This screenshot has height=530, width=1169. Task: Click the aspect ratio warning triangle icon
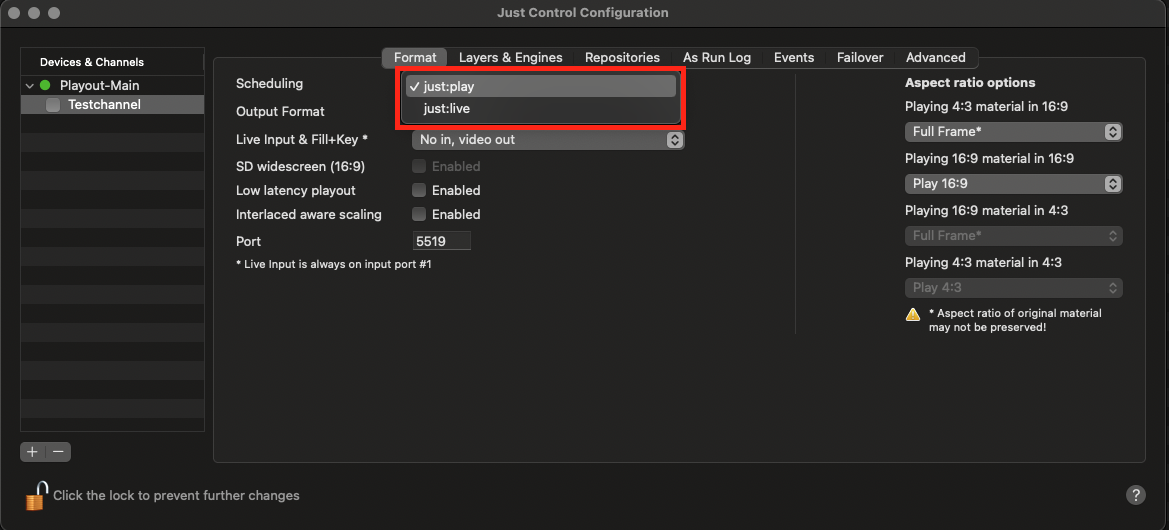(913, 314)
